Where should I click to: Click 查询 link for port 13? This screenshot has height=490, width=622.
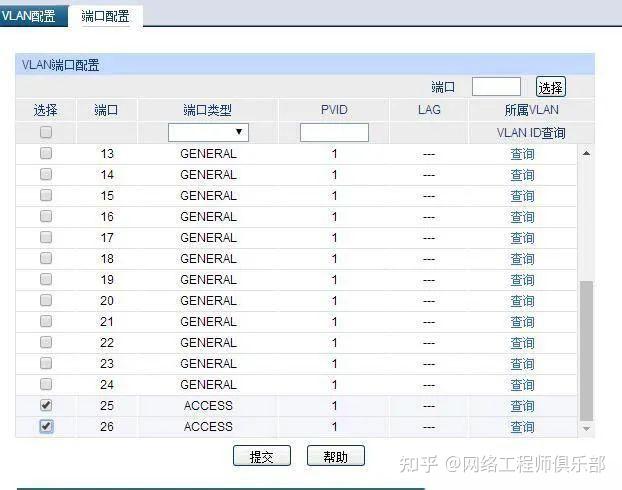[522, 154]
